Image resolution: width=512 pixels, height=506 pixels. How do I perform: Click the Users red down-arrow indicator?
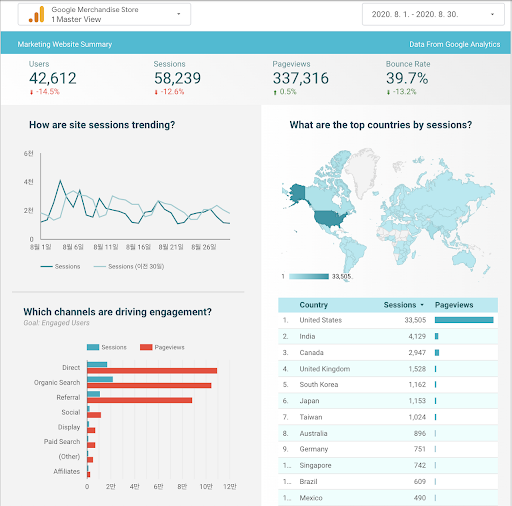(32, 92)
